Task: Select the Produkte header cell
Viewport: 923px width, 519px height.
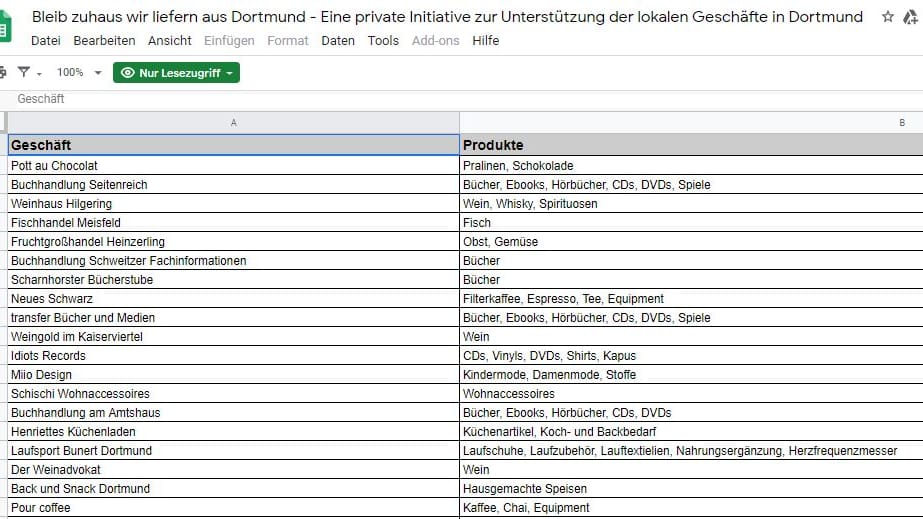Action: 691,145
